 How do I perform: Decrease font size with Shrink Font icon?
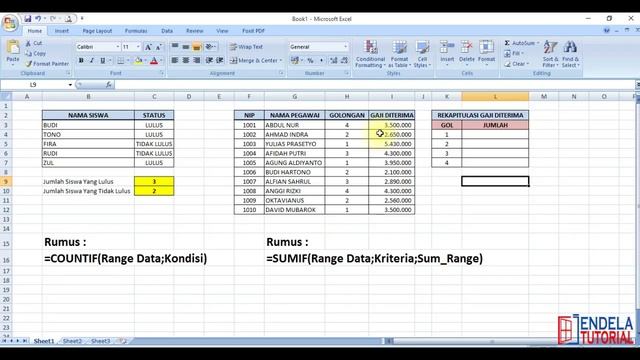pyautogui.click(x=159, y=47)
